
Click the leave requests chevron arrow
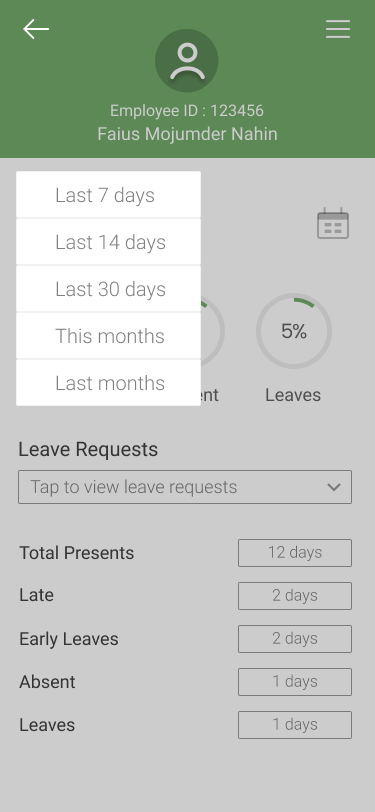pyautogui.click(x=334, y=487)
